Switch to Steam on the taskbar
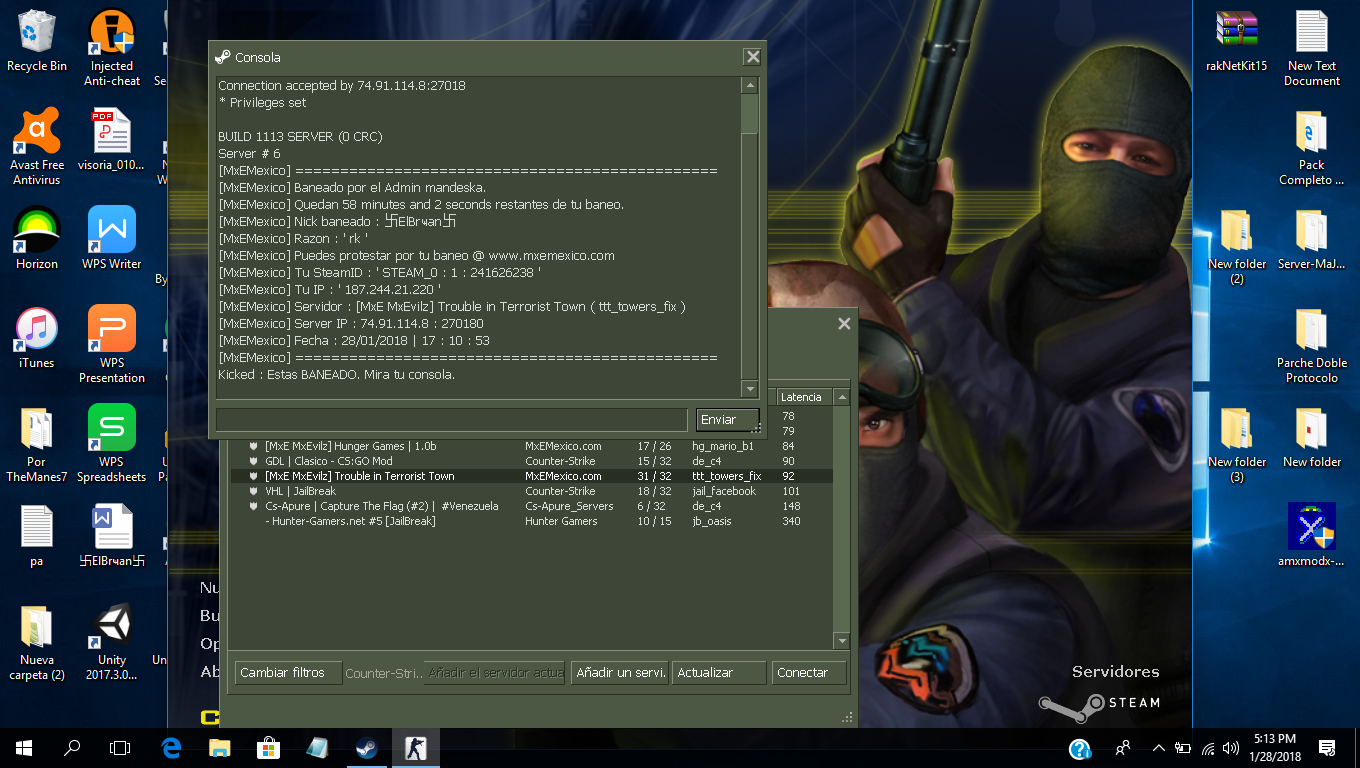Viewport: 1360px width, 768px height. click(366, 748)
